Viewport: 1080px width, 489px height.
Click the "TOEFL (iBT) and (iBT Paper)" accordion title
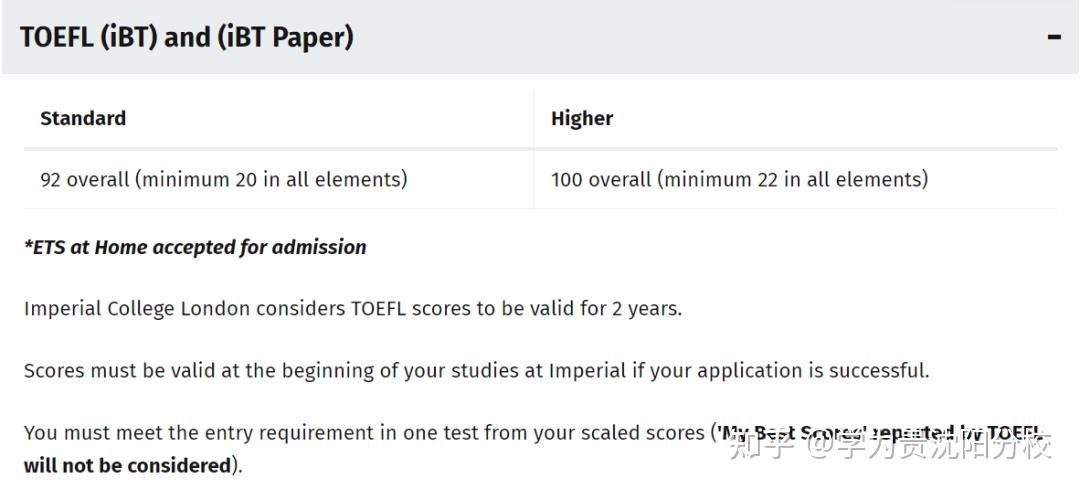(x=187, y=38)
